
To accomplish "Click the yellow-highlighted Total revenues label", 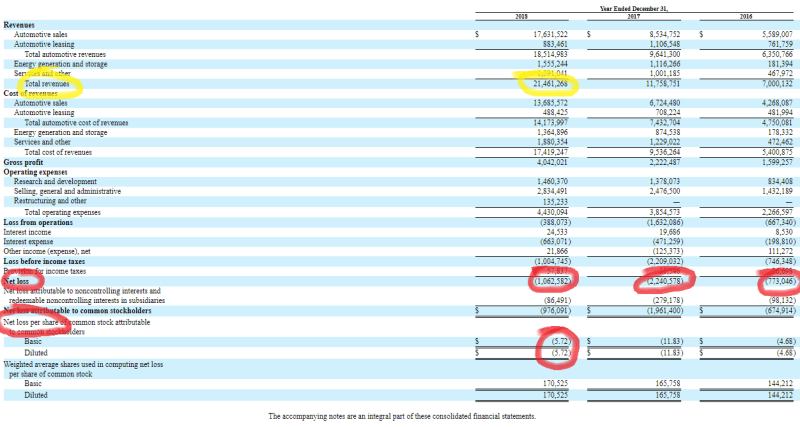I will click(46, 84).
